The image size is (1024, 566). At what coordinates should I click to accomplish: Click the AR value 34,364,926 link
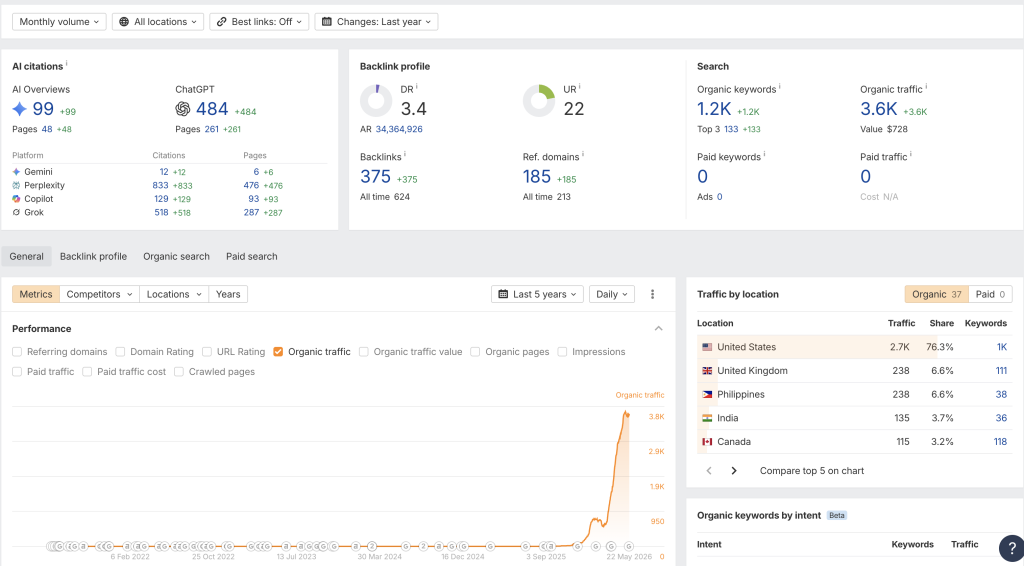(399, 129)
